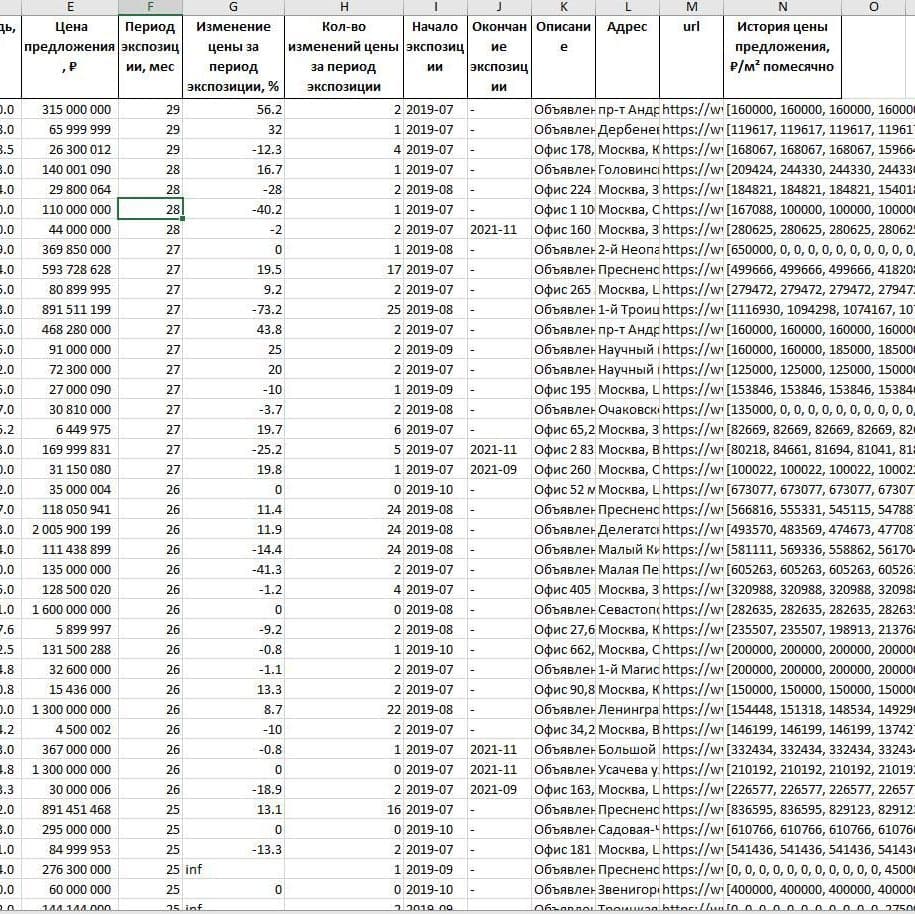Click the price change cell -41.3
Screen dimensions: 915x914
233,569
